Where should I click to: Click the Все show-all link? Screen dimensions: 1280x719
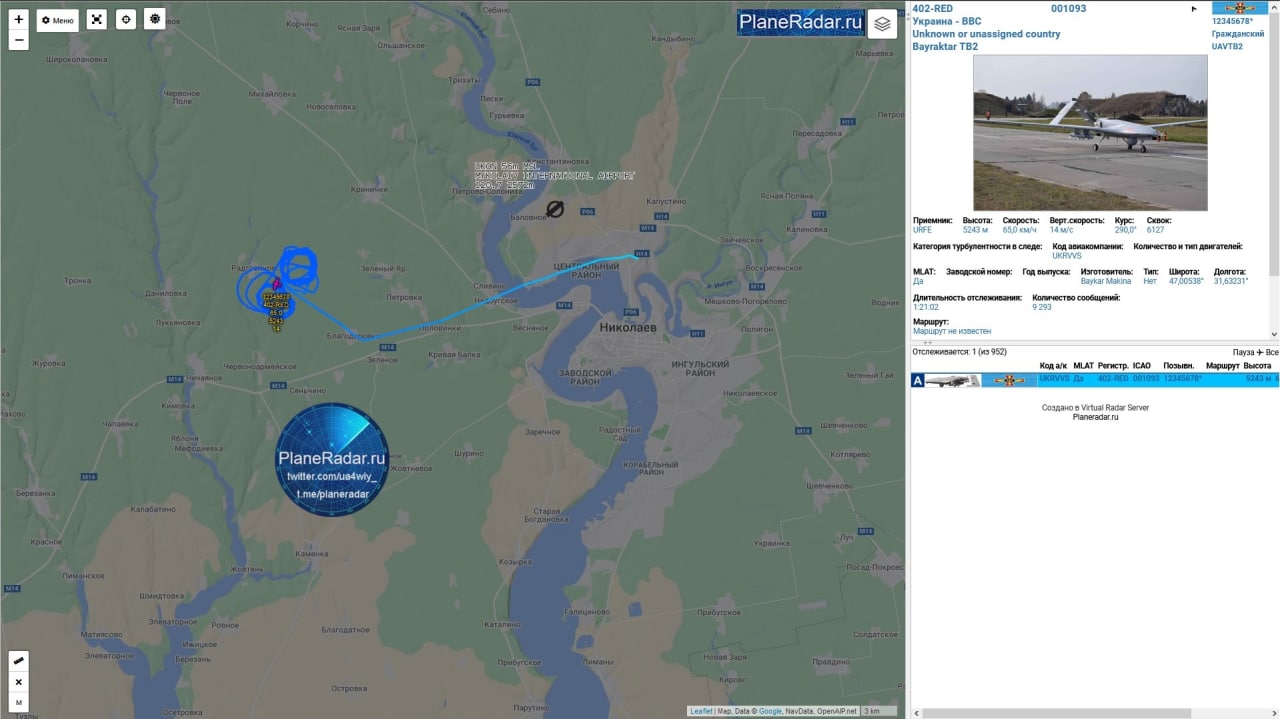(x=1272, y=352)
